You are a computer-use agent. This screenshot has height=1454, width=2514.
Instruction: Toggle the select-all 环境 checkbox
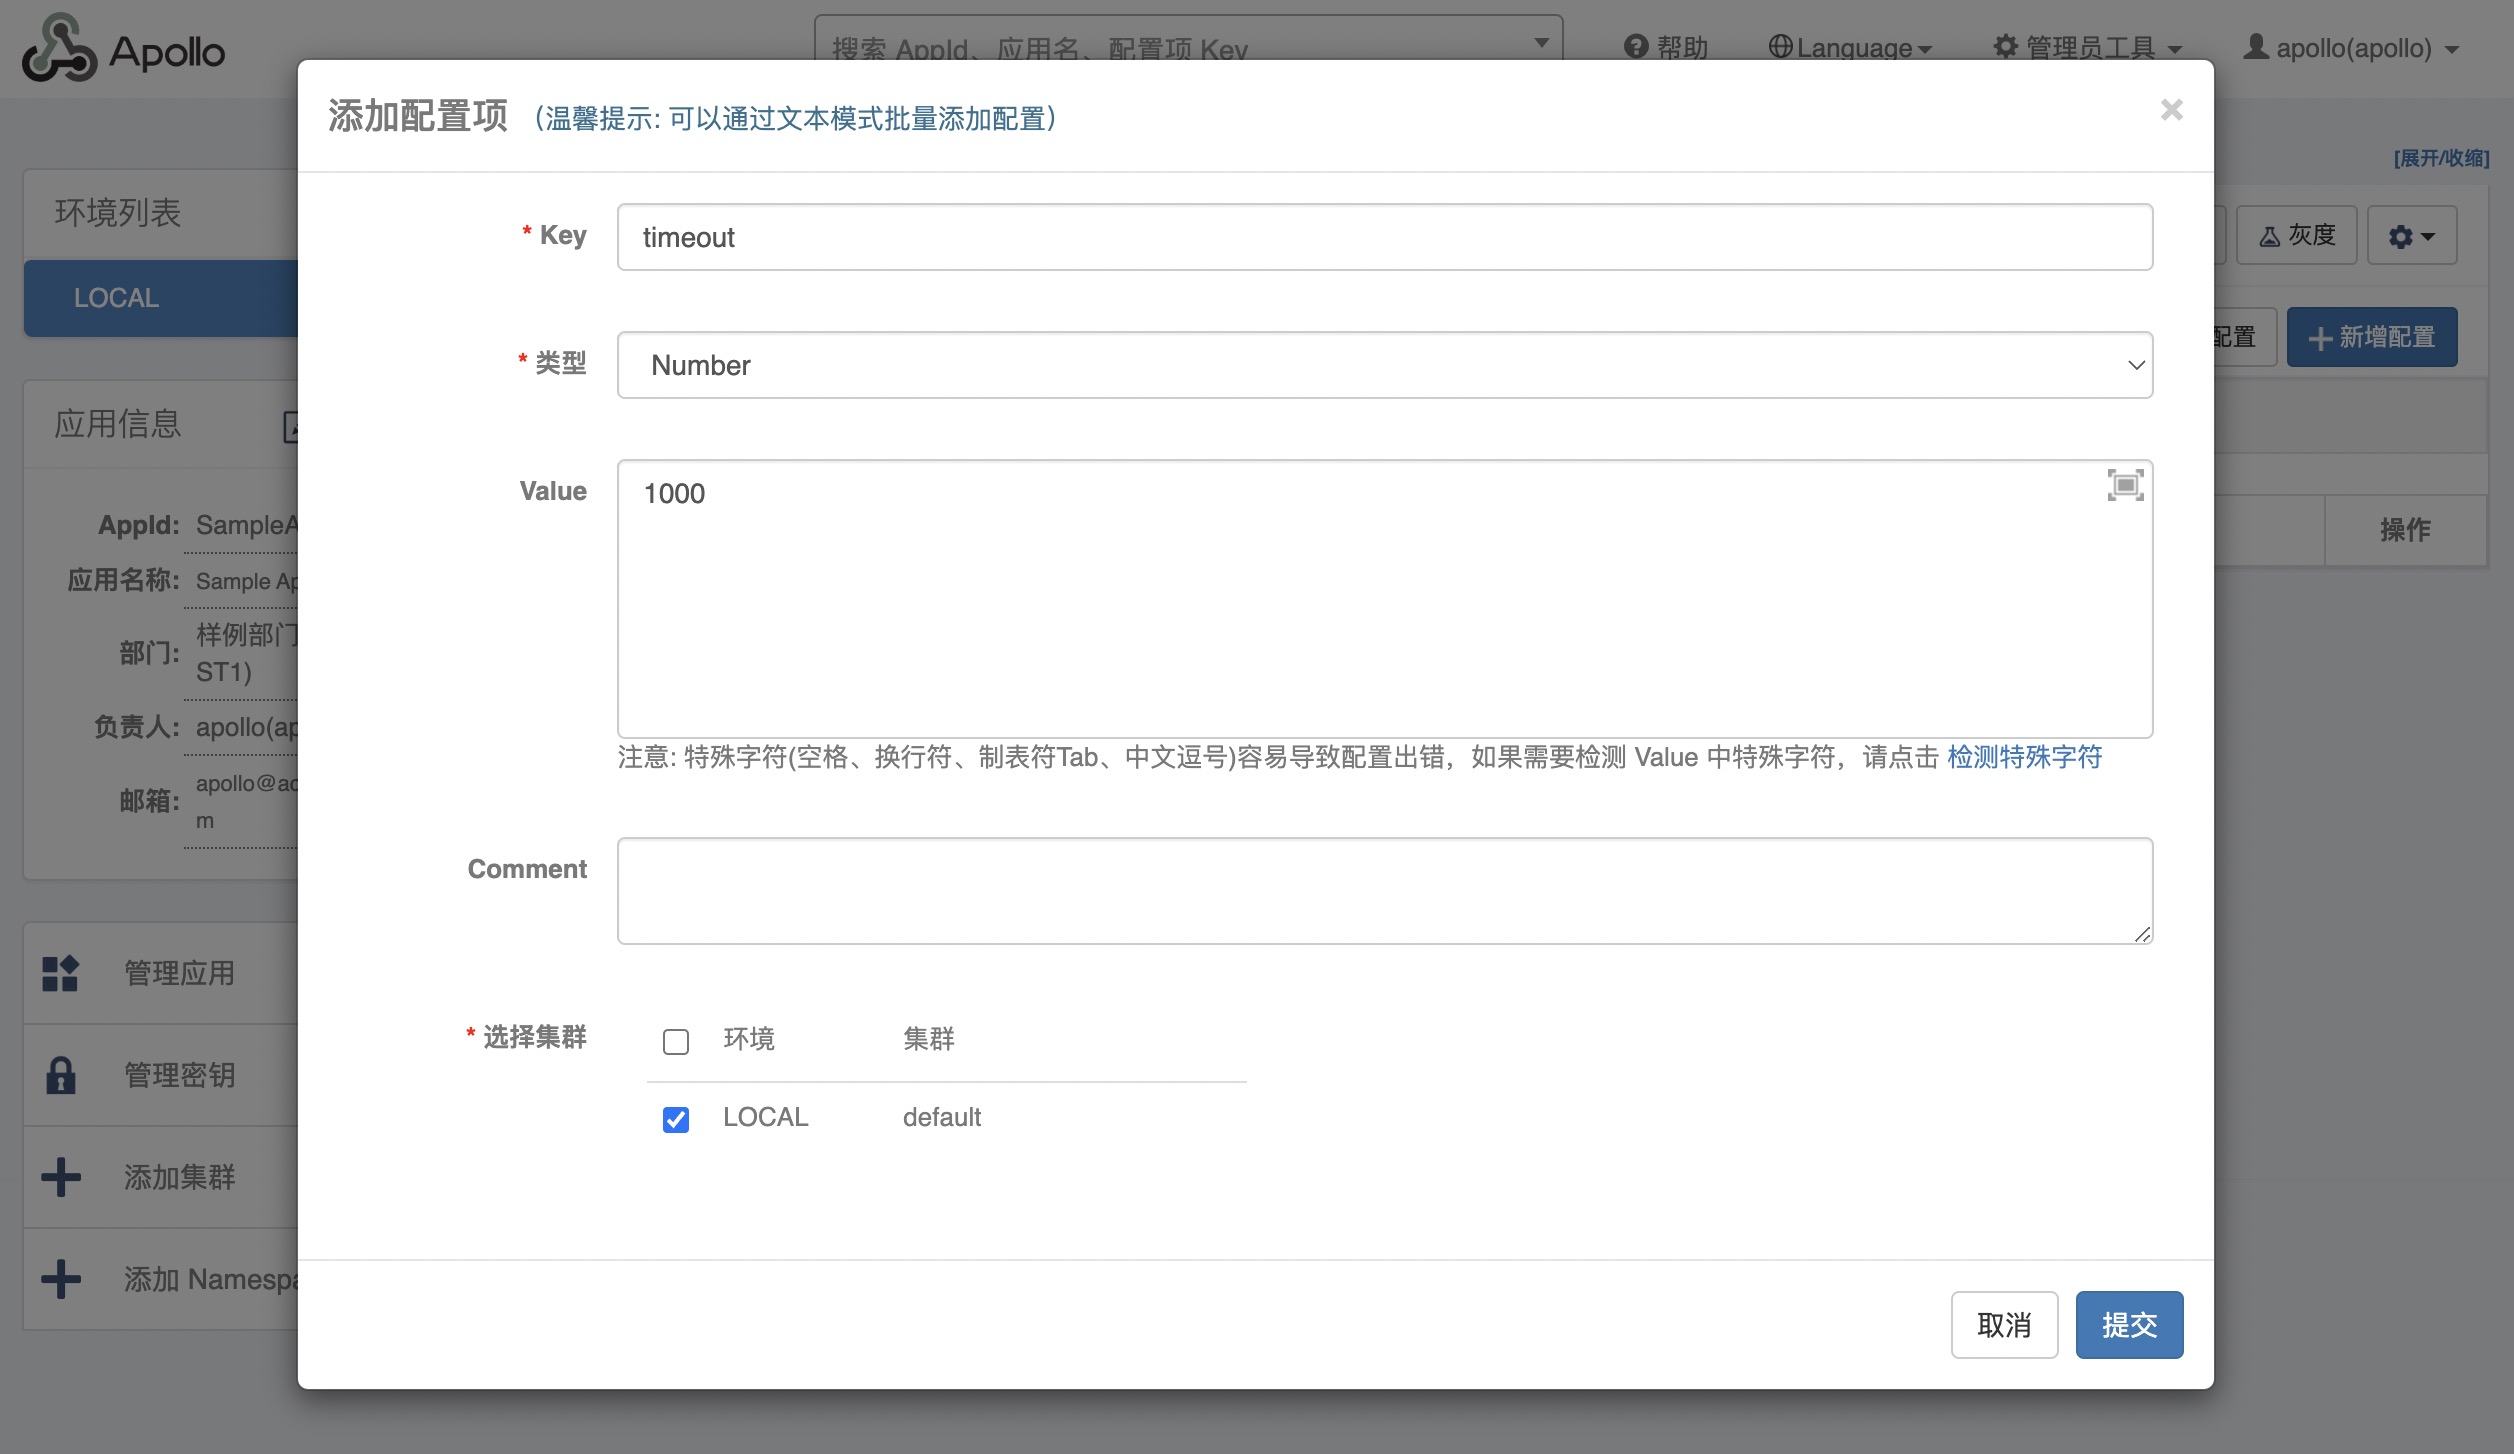tap(676, 1042)
